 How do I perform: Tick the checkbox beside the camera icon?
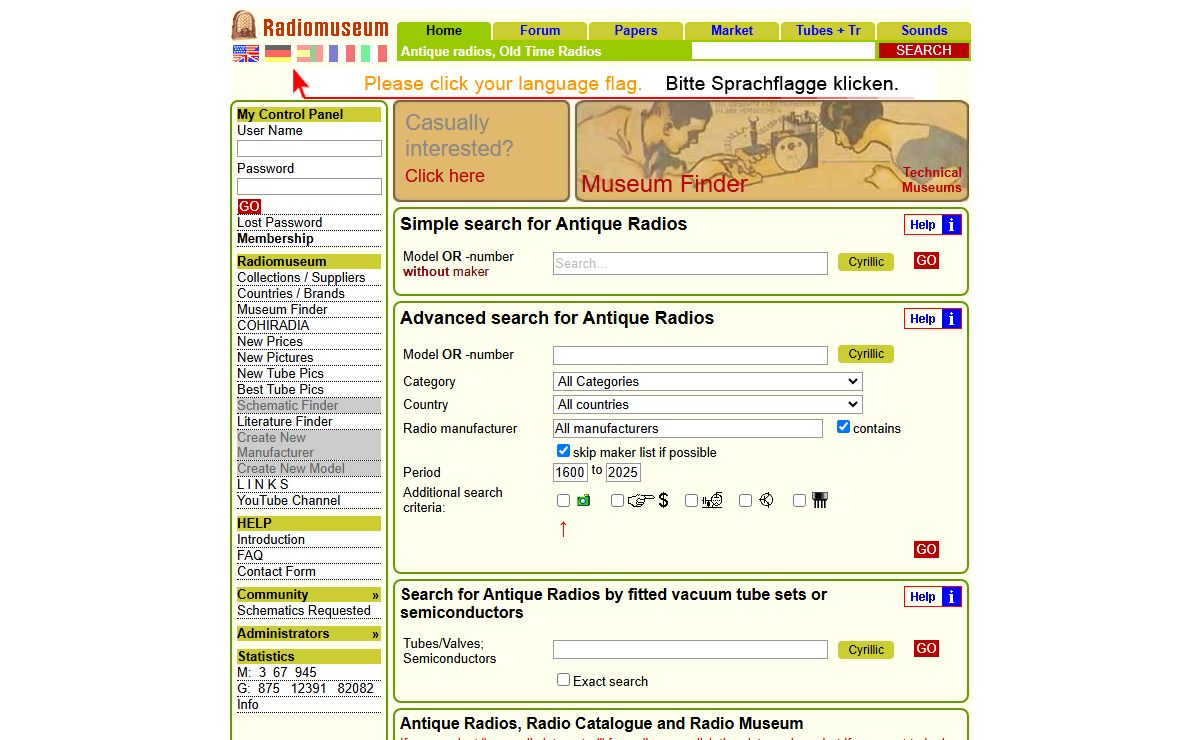563,501
